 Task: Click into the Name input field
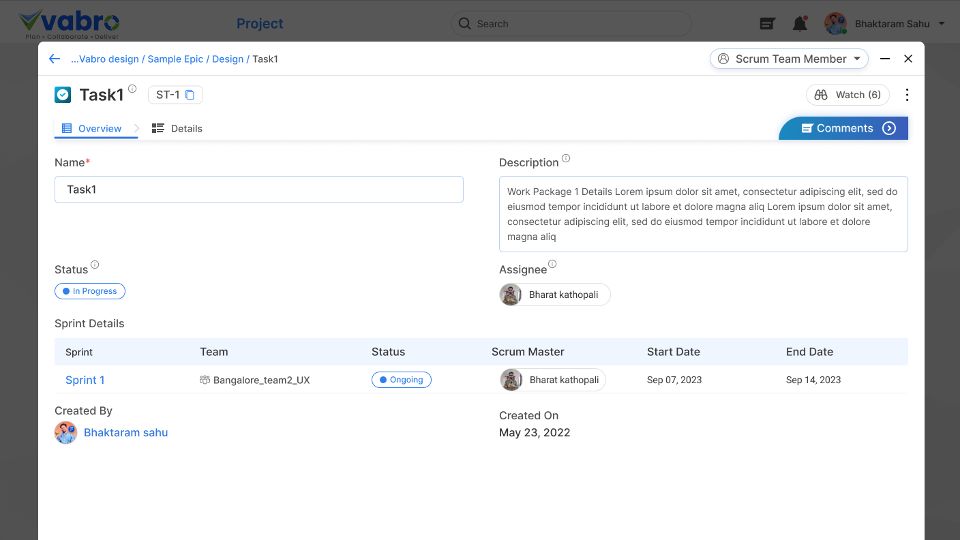pyautogui.click(x=258, y=190)
